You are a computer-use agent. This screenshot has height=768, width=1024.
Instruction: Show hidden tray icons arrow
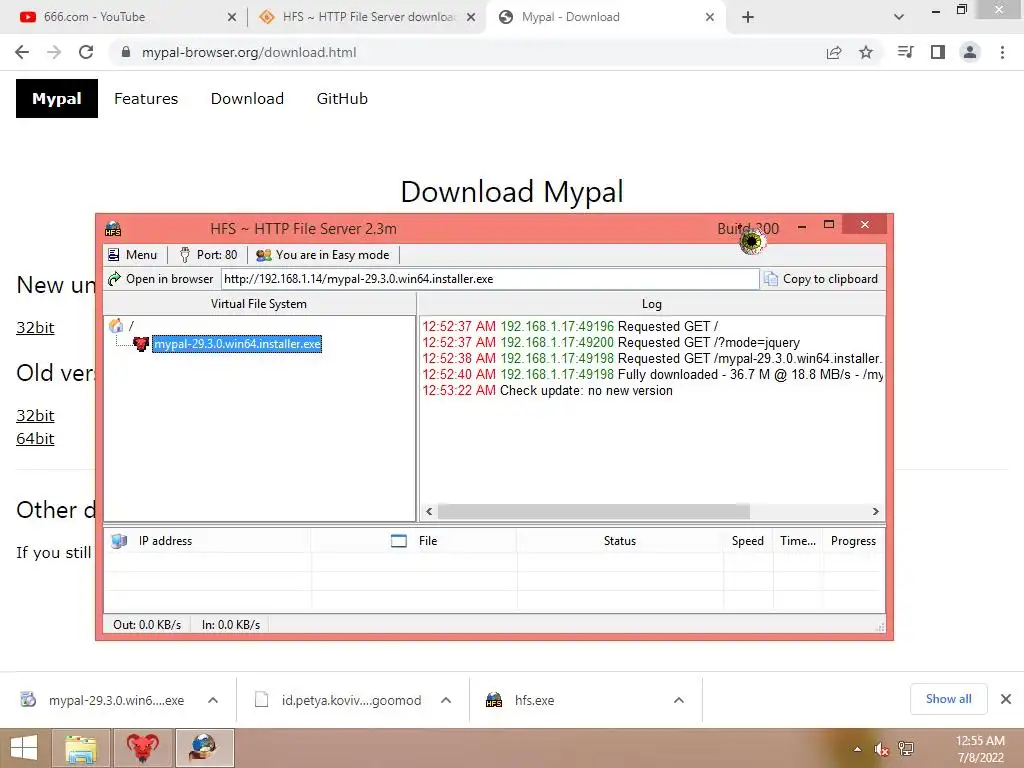point(857,749)
